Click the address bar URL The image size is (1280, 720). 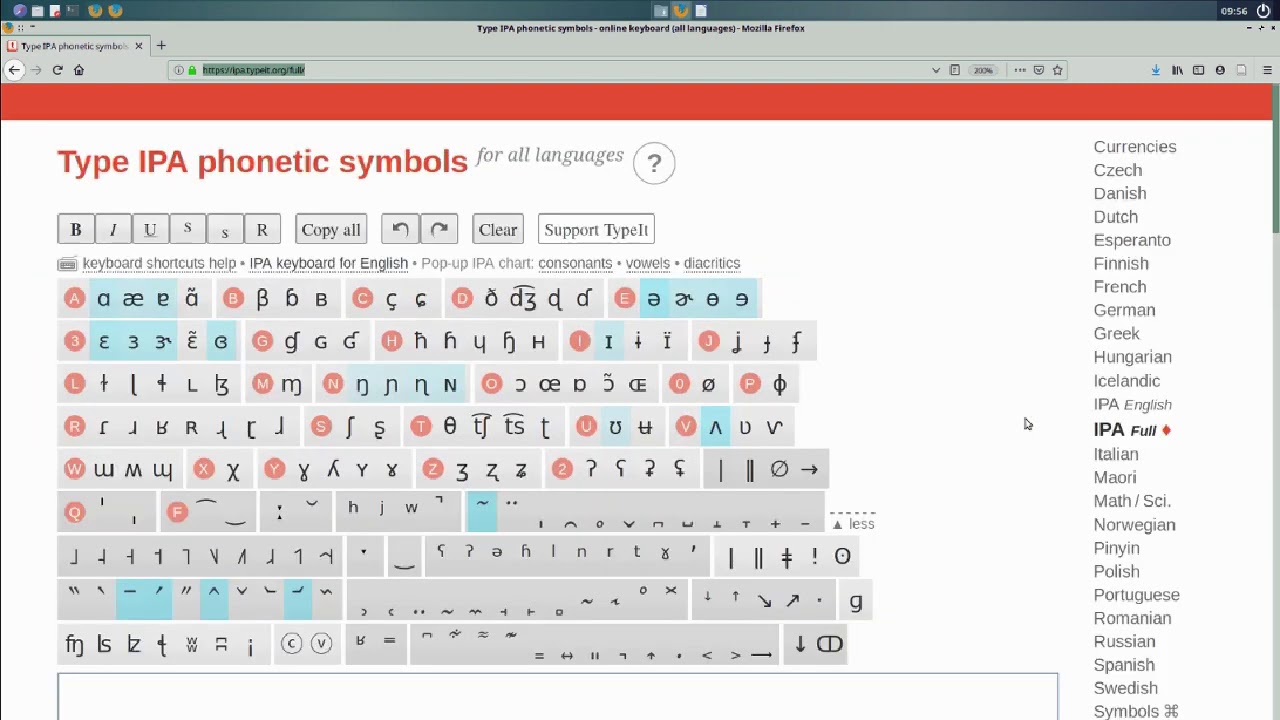point(253,70)
